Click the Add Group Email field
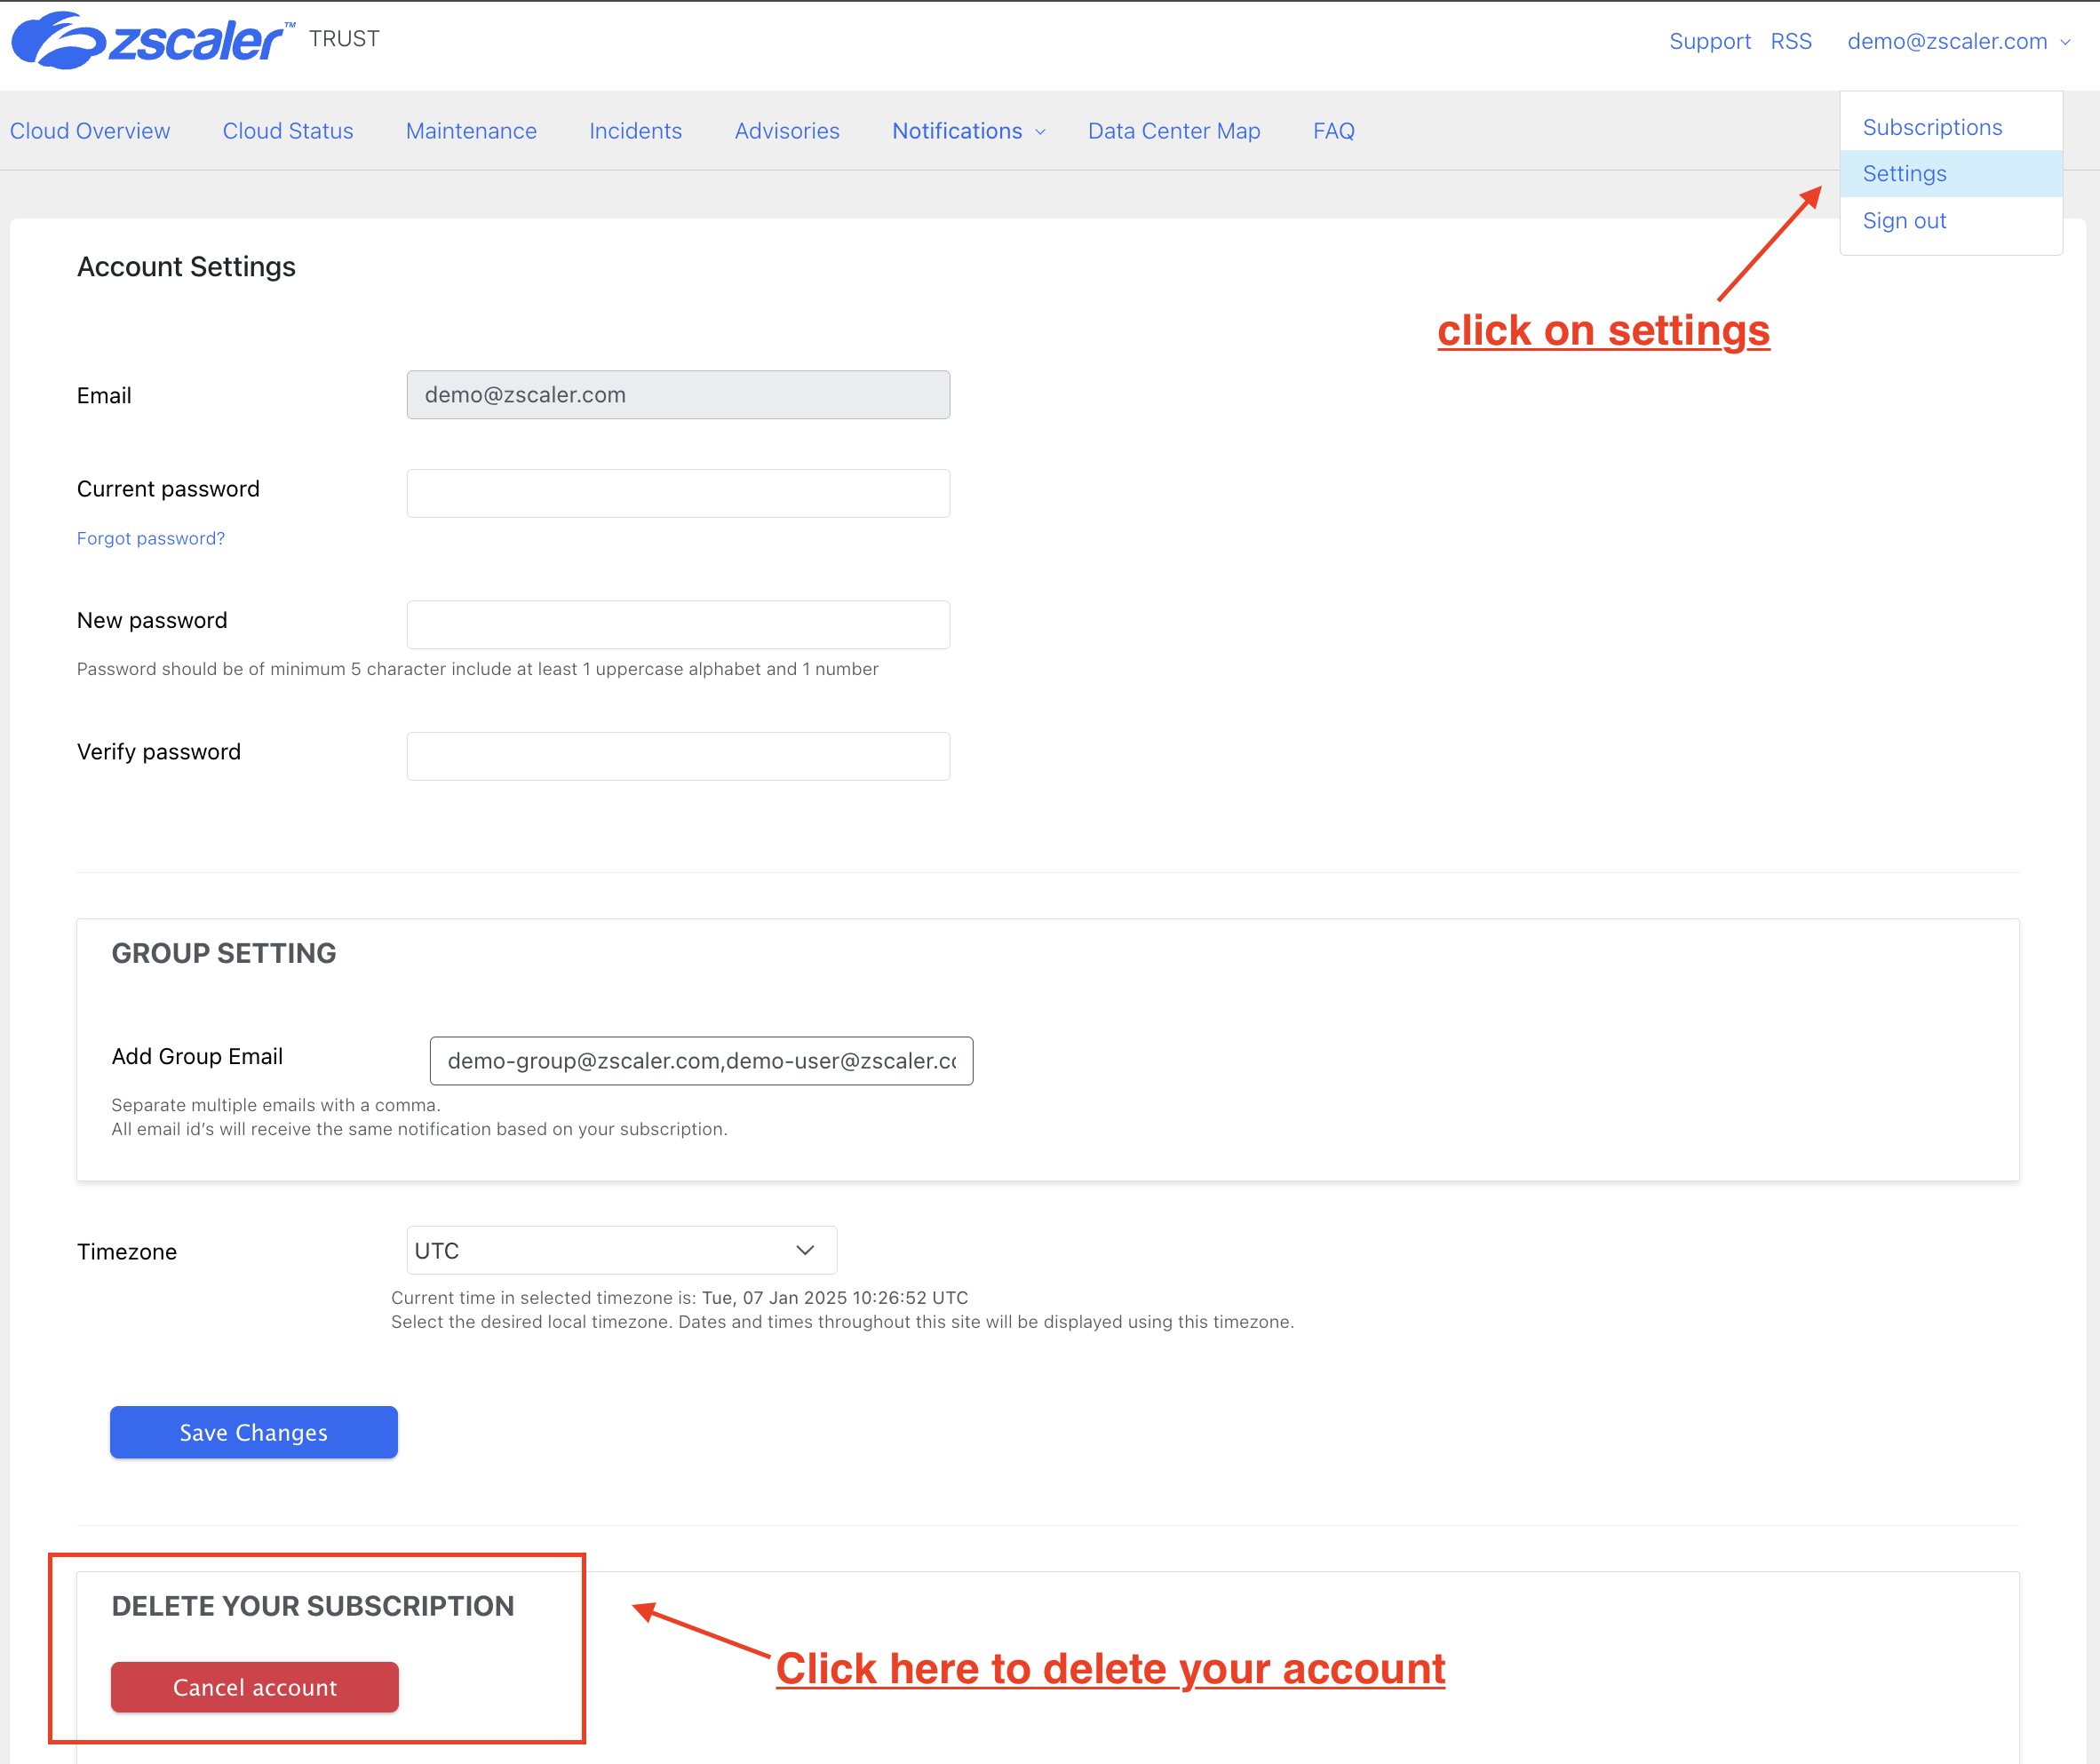Image resolution: width=2100 pixels, height=1764 pixels. pyautogui.click(x=701, y=1060)
